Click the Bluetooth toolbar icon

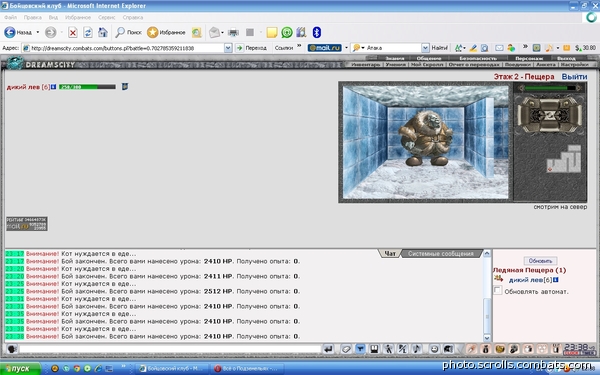pyautogui.click(x=316, y=33)
